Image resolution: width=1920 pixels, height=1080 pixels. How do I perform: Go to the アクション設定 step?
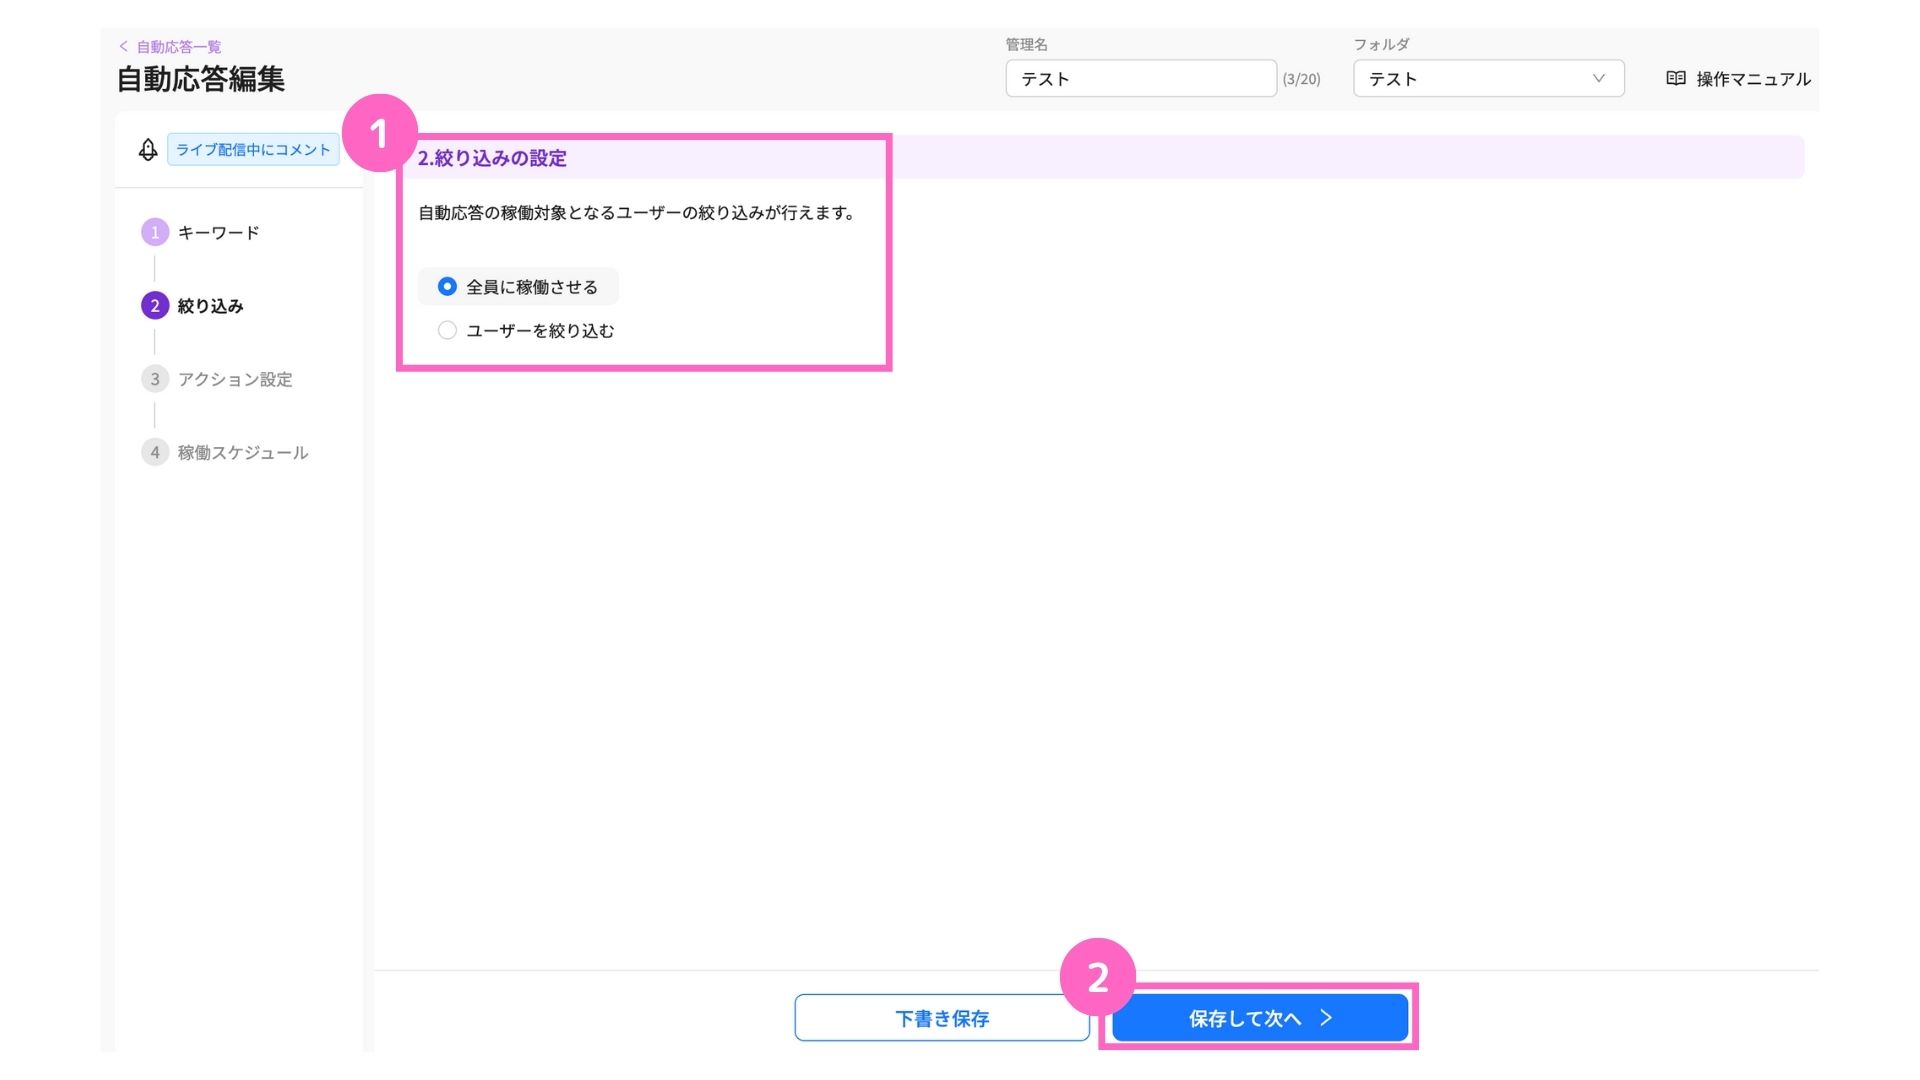click(235, 379)
